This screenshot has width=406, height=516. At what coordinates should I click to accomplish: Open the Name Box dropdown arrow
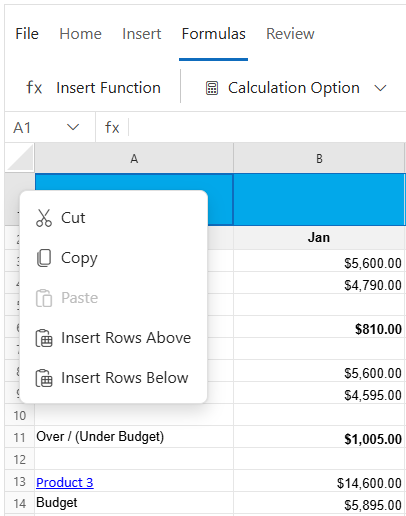click(x=73, y=127)
